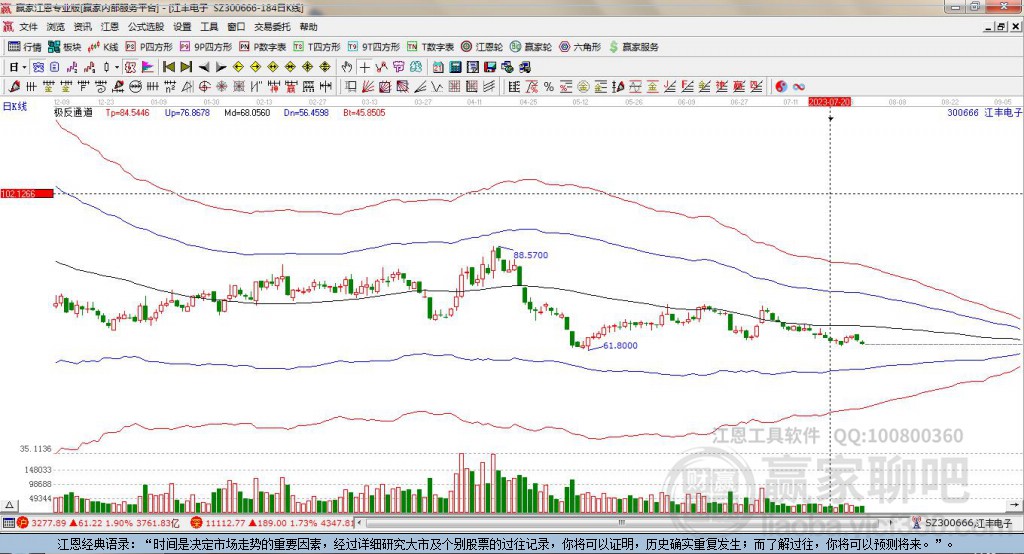The image size is (1024, 554).
Task: Open the 六角形 hexagon tool
Action: (x=580, y=47)
